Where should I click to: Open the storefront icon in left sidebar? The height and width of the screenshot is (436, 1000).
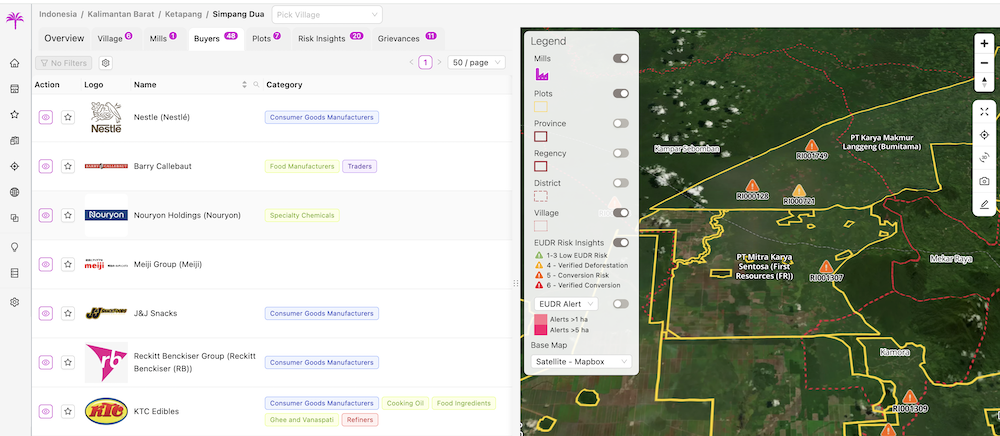pyautogui.click(x=15, y=89)
